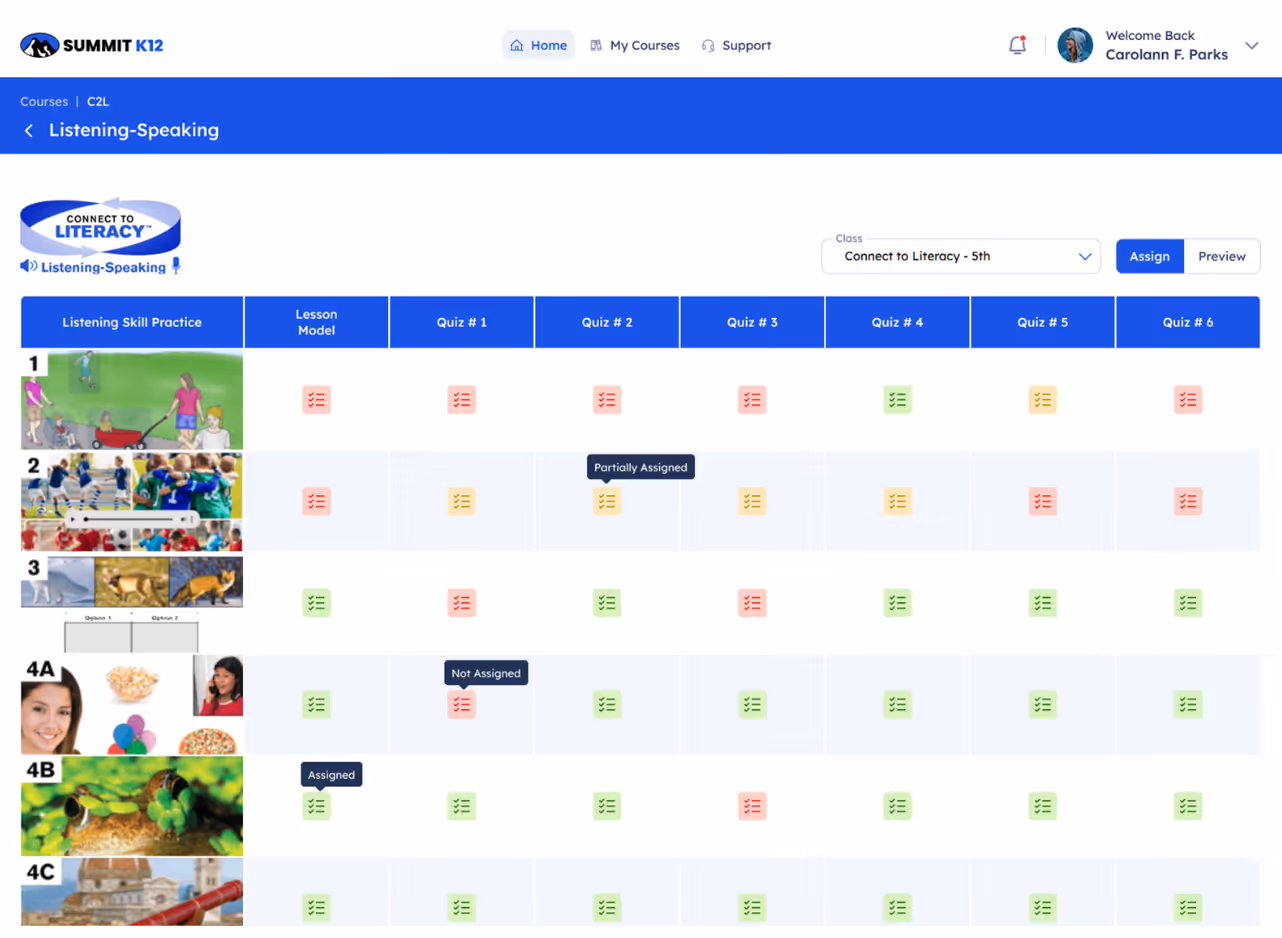Click row 3 Lesson Model green icon
Viewport: 1282px width, 938px height.
click(x=317, y=603)
